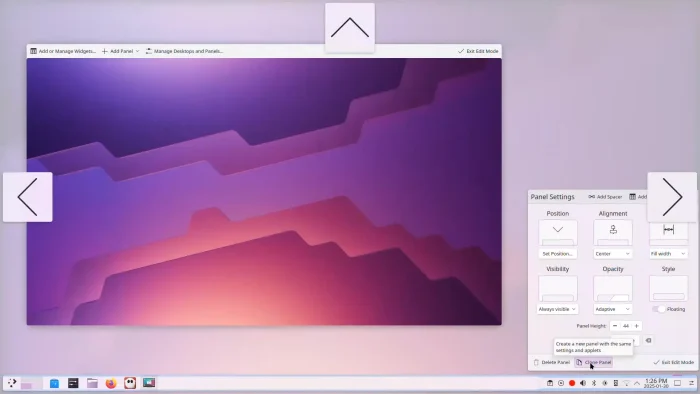Open the image app after ghost icon

tap(149, 383)
